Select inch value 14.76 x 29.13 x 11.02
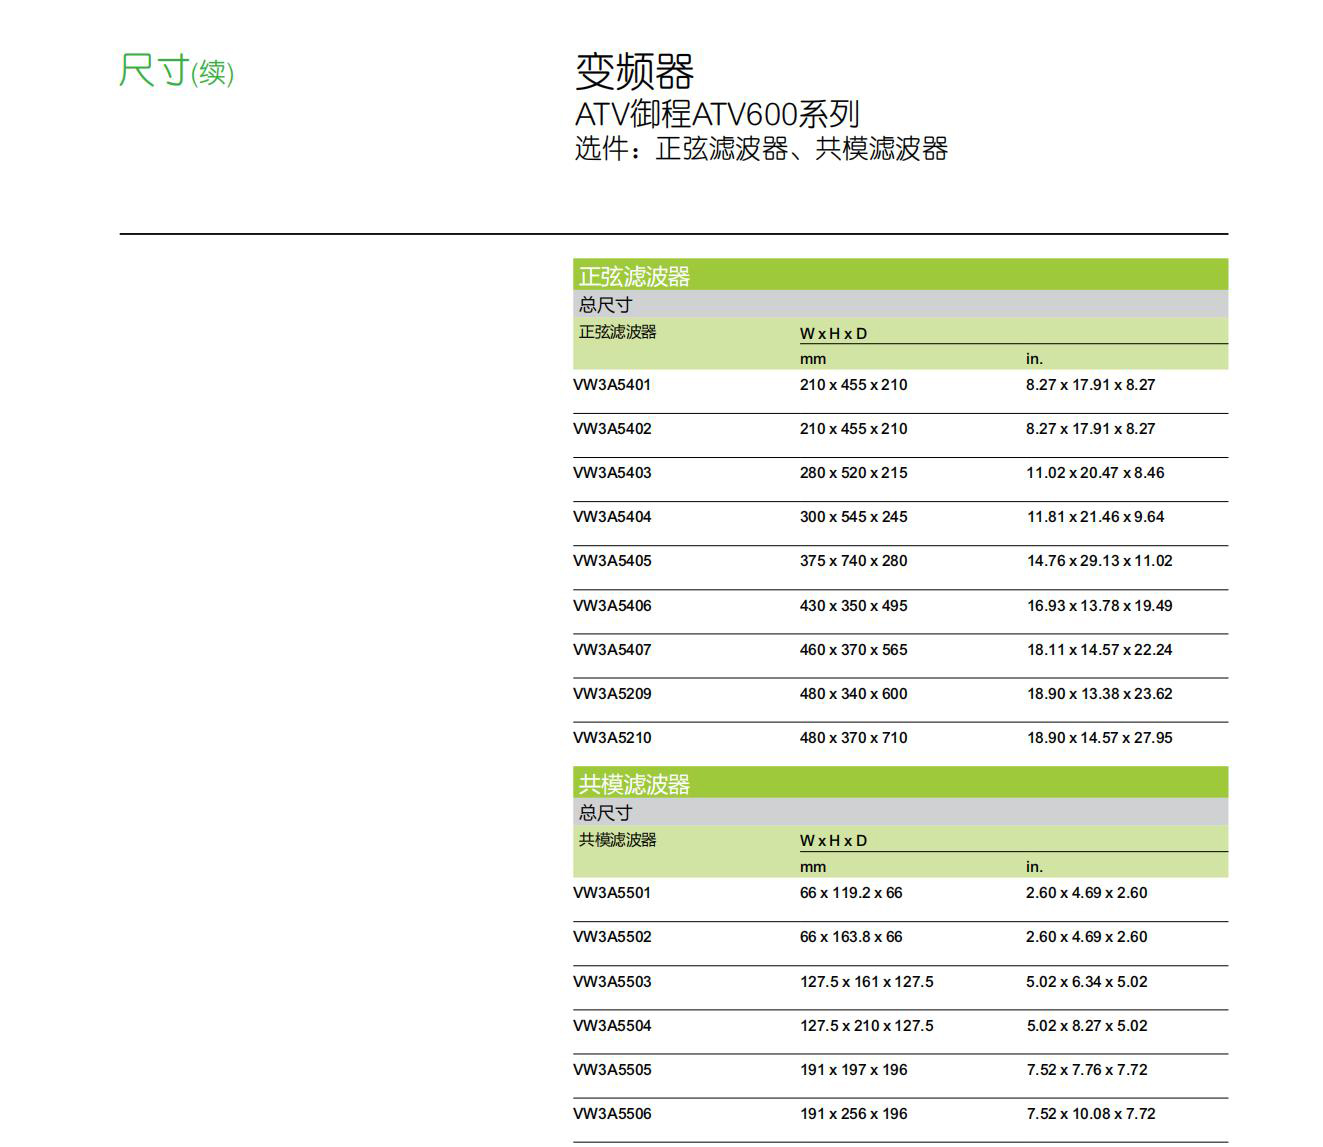This screenshot has width=1323, height=1147. (x=1099, y=561)
